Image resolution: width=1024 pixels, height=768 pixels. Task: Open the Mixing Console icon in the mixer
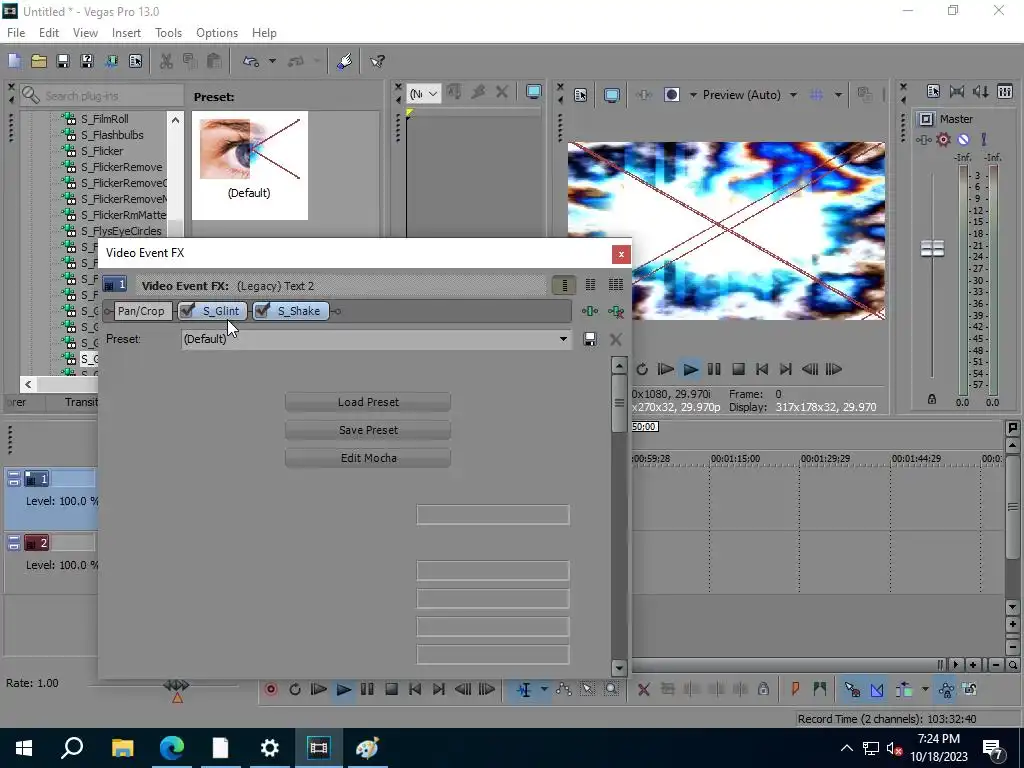coord(1005,92)
